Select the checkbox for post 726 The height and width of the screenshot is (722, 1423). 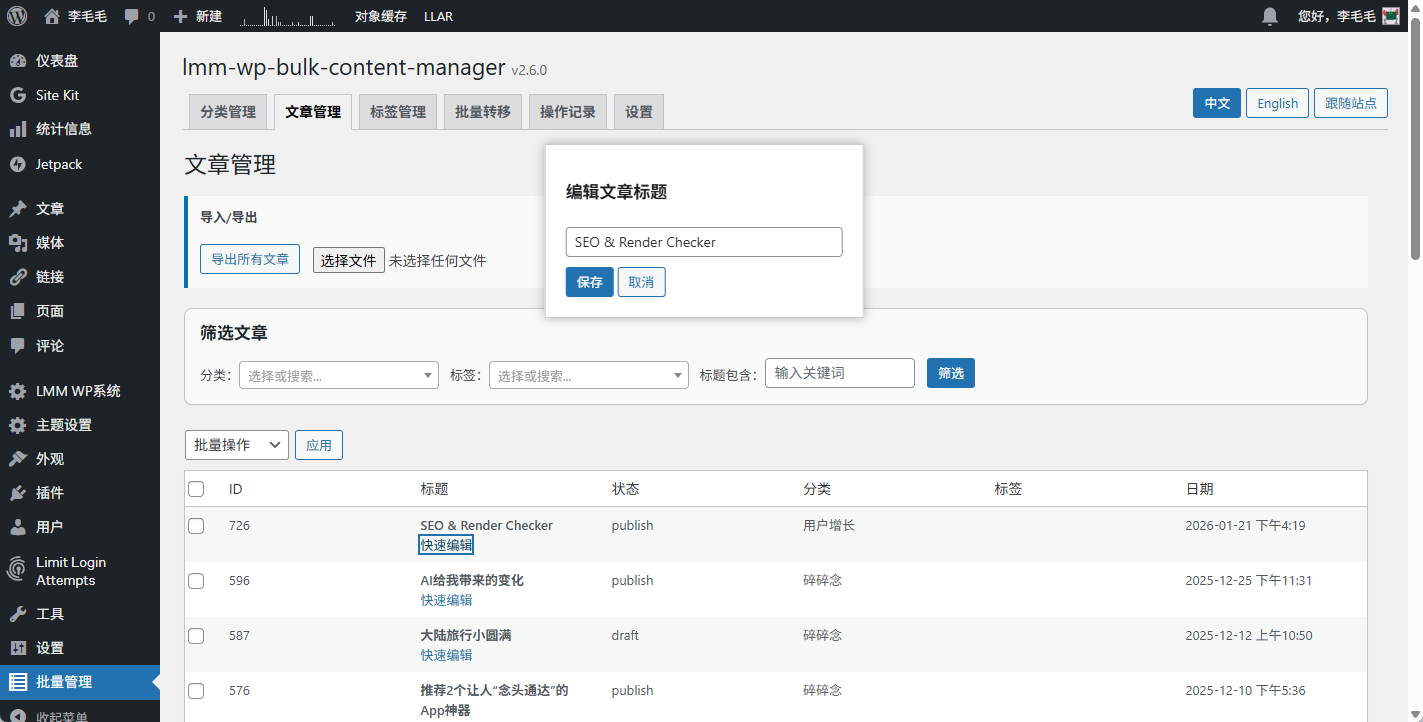(x=196, y=526)
